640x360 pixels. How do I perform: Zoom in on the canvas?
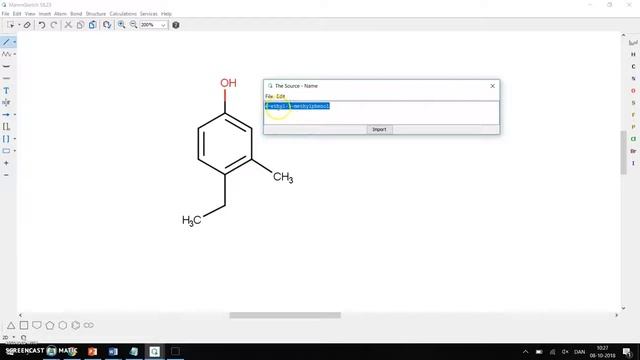pos(121,25)
